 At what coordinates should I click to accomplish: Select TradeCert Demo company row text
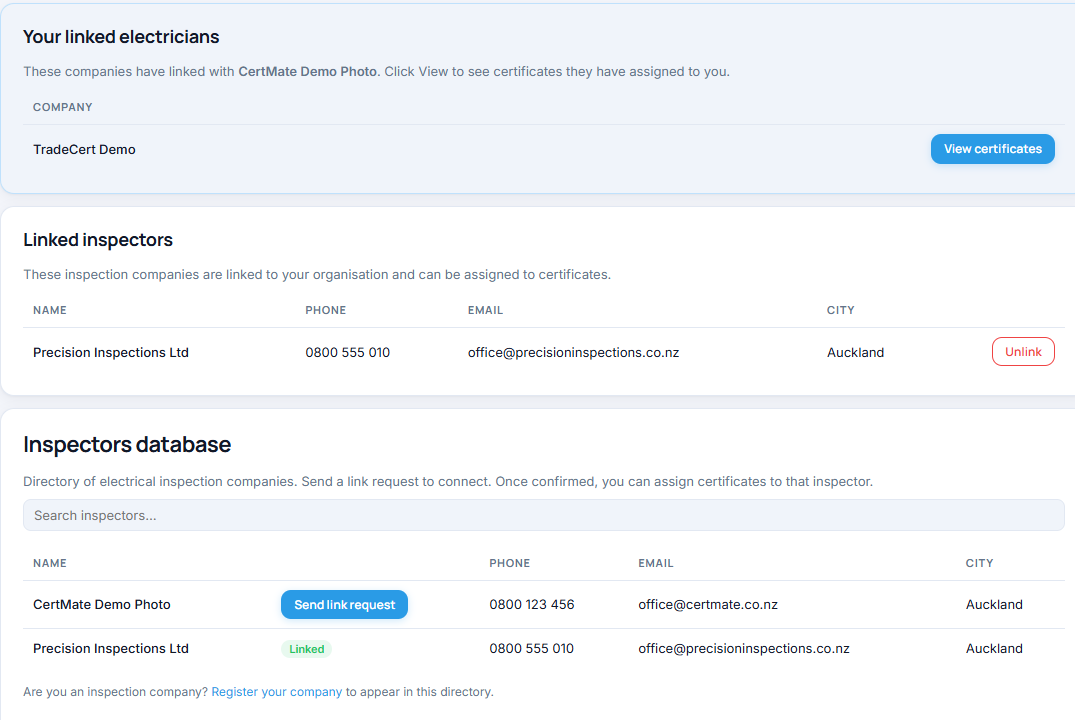tap(84, 149)
